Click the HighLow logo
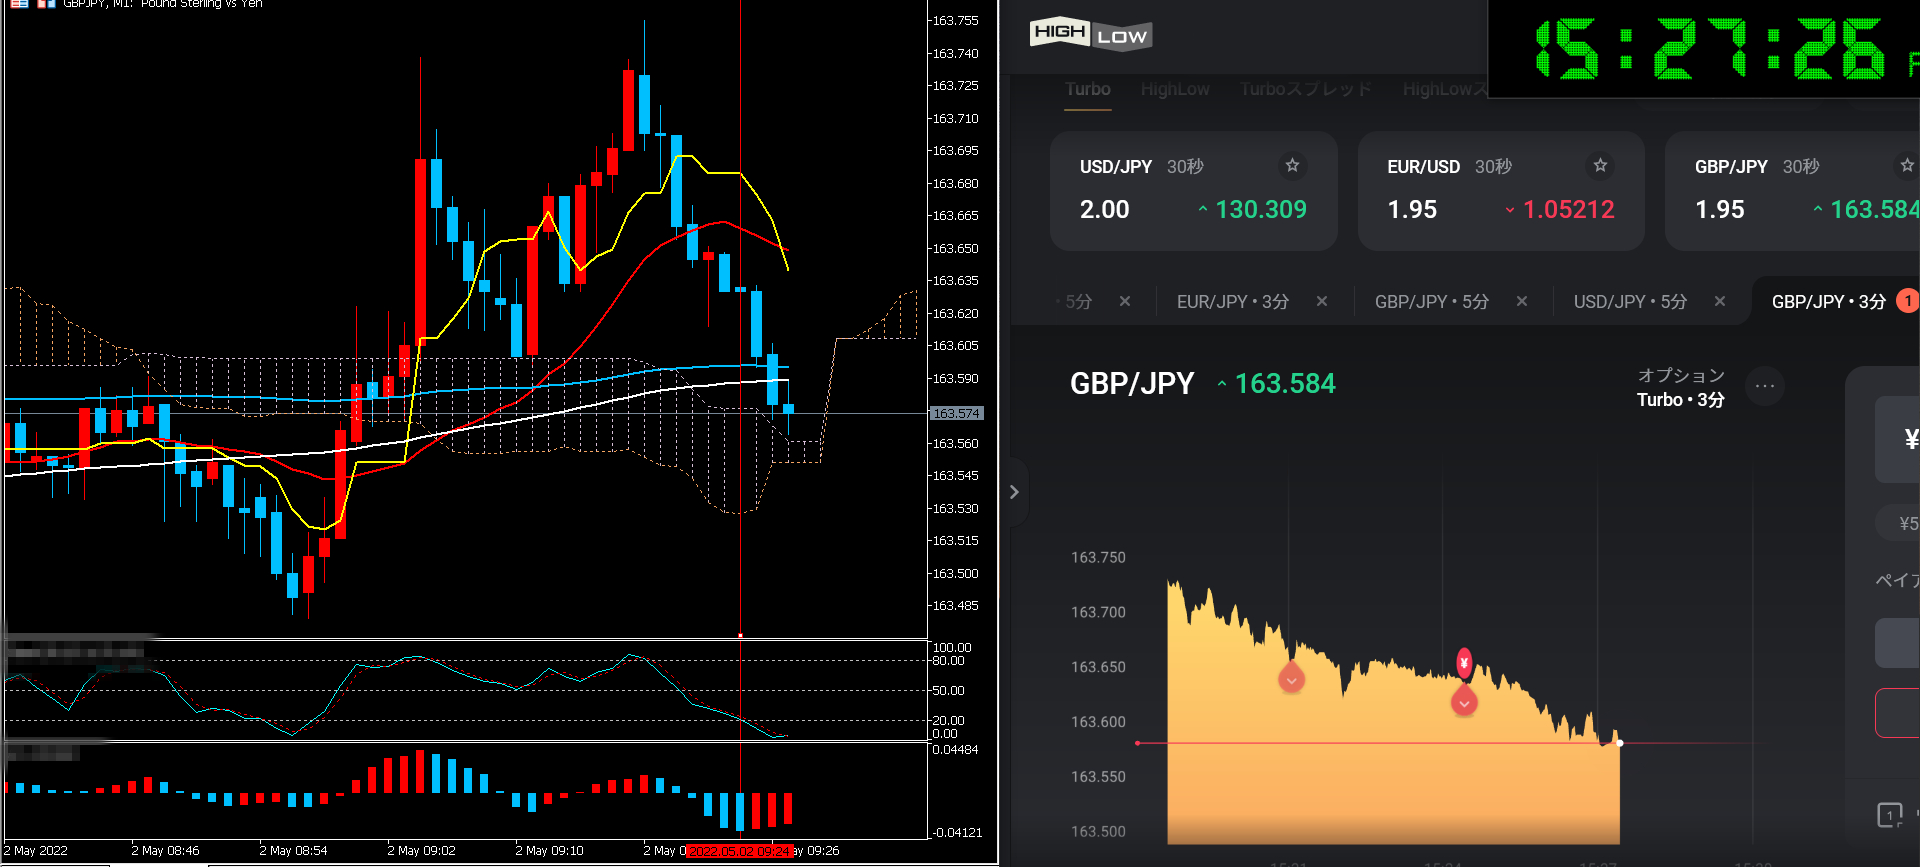This screenshot has width=1920, height=867. pyautogui.click(x=1090, y=35)
